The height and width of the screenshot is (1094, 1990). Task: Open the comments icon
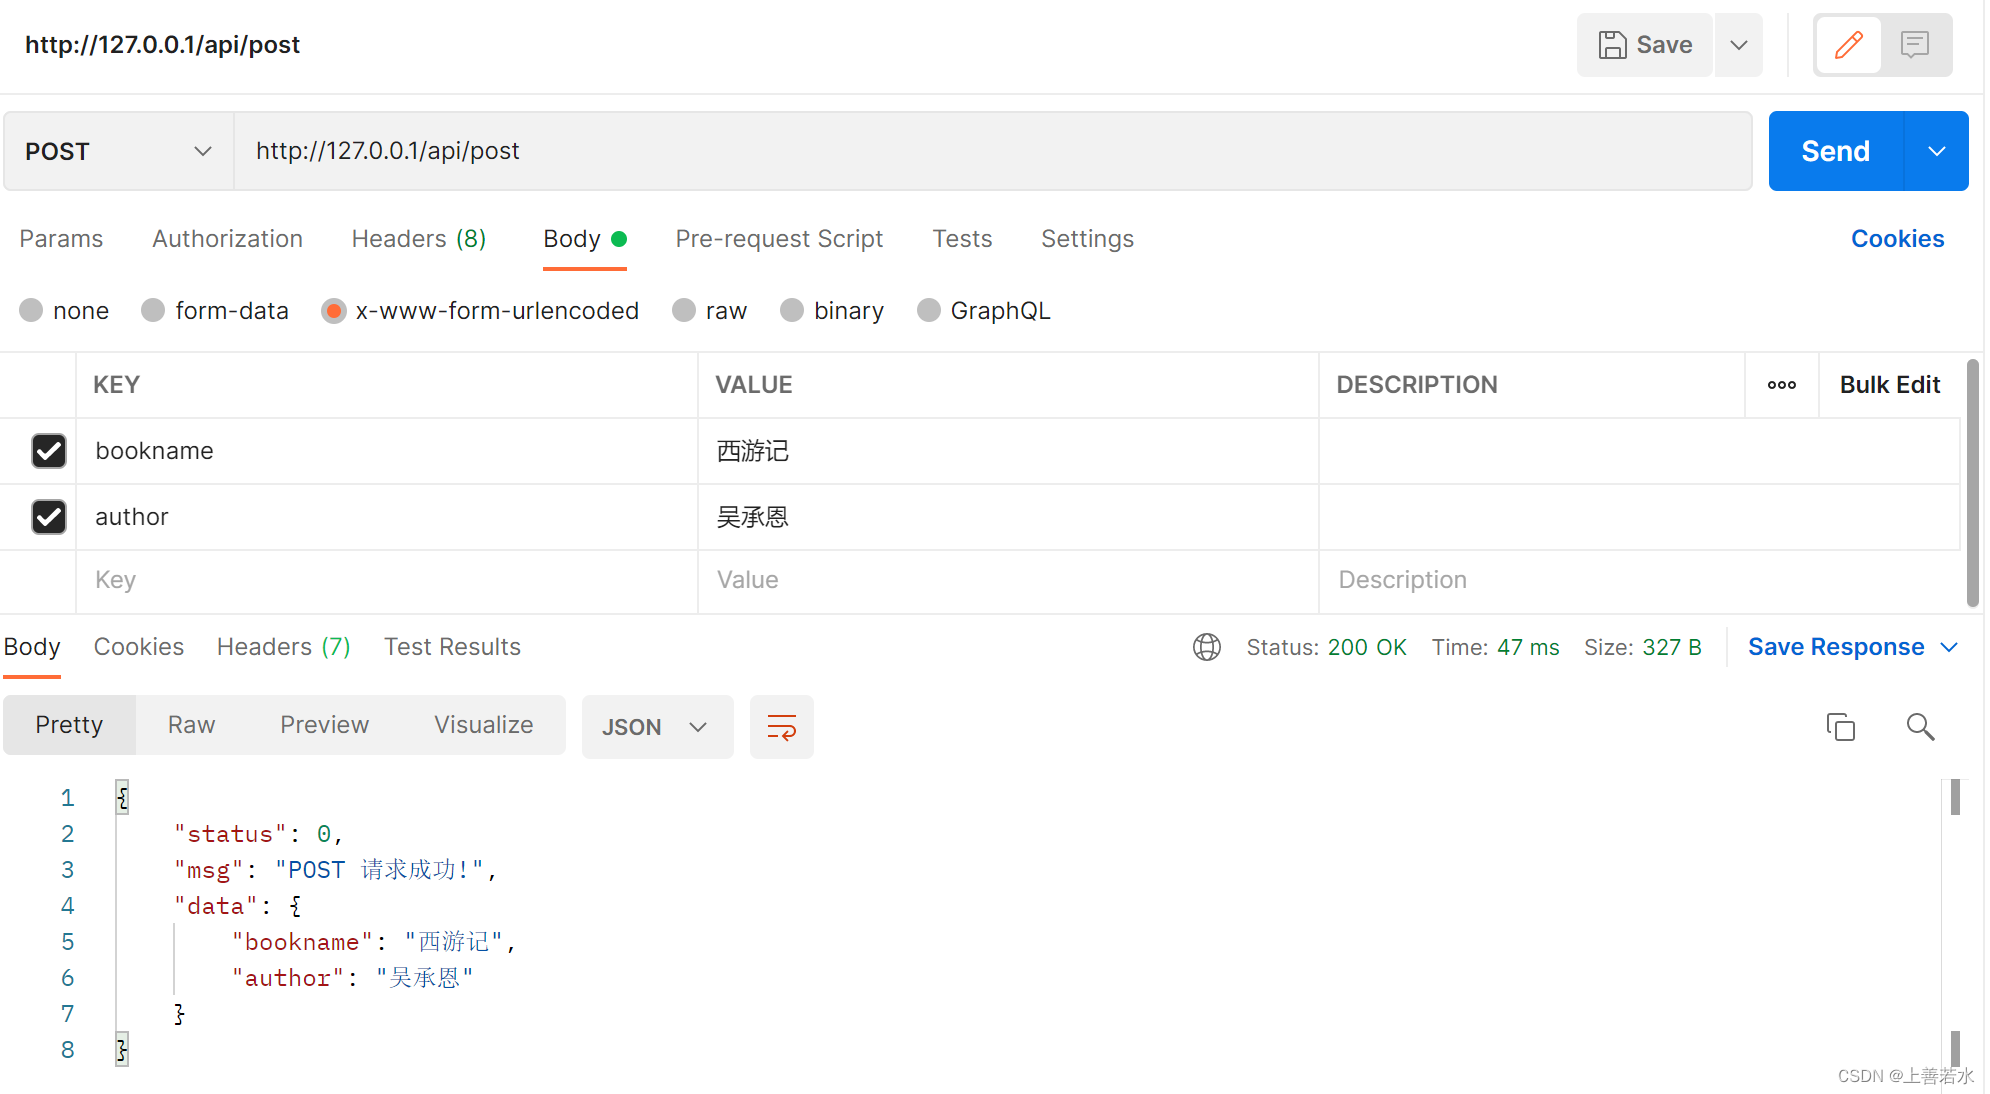coord(1915,45)
